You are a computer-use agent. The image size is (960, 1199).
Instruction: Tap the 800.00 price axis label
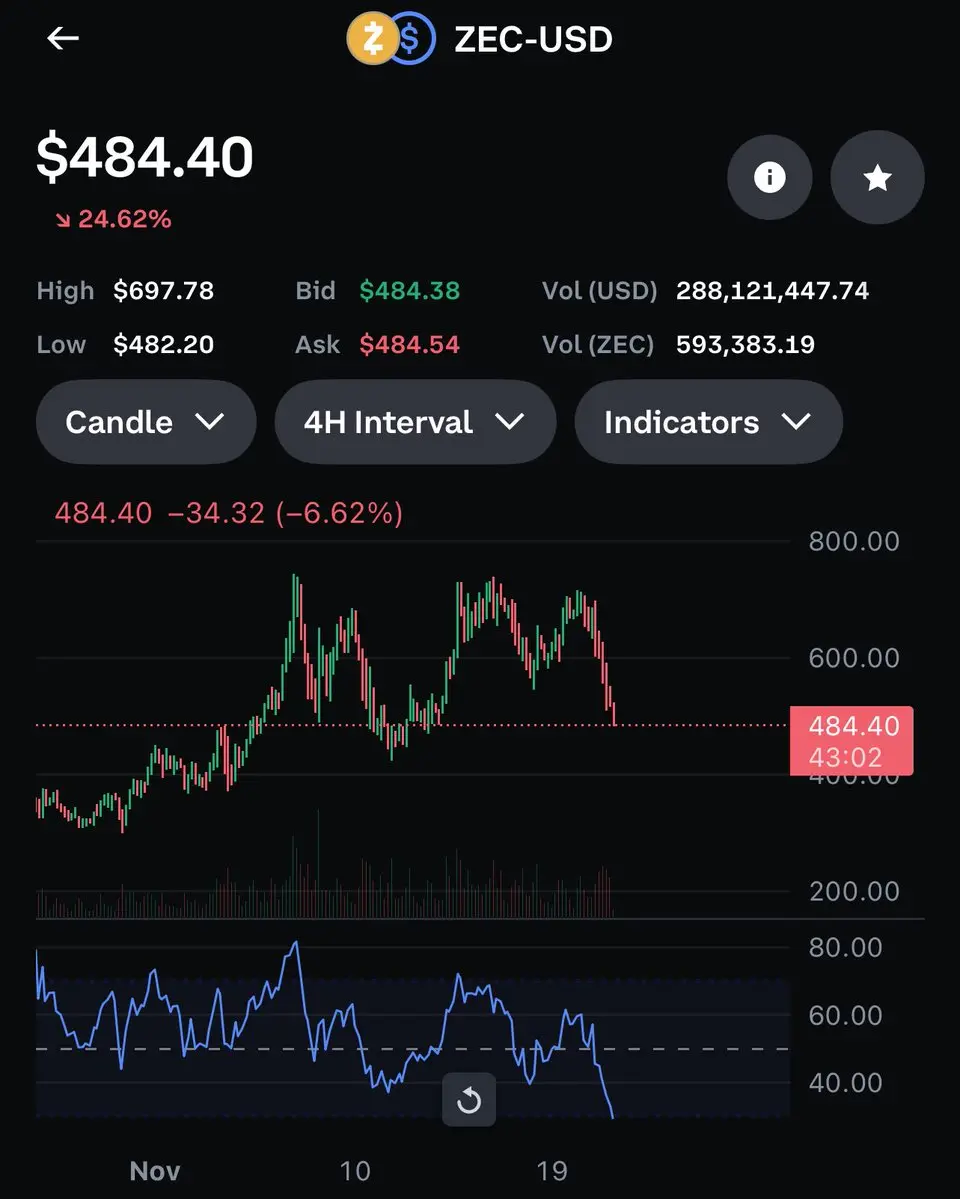[854, 541]
